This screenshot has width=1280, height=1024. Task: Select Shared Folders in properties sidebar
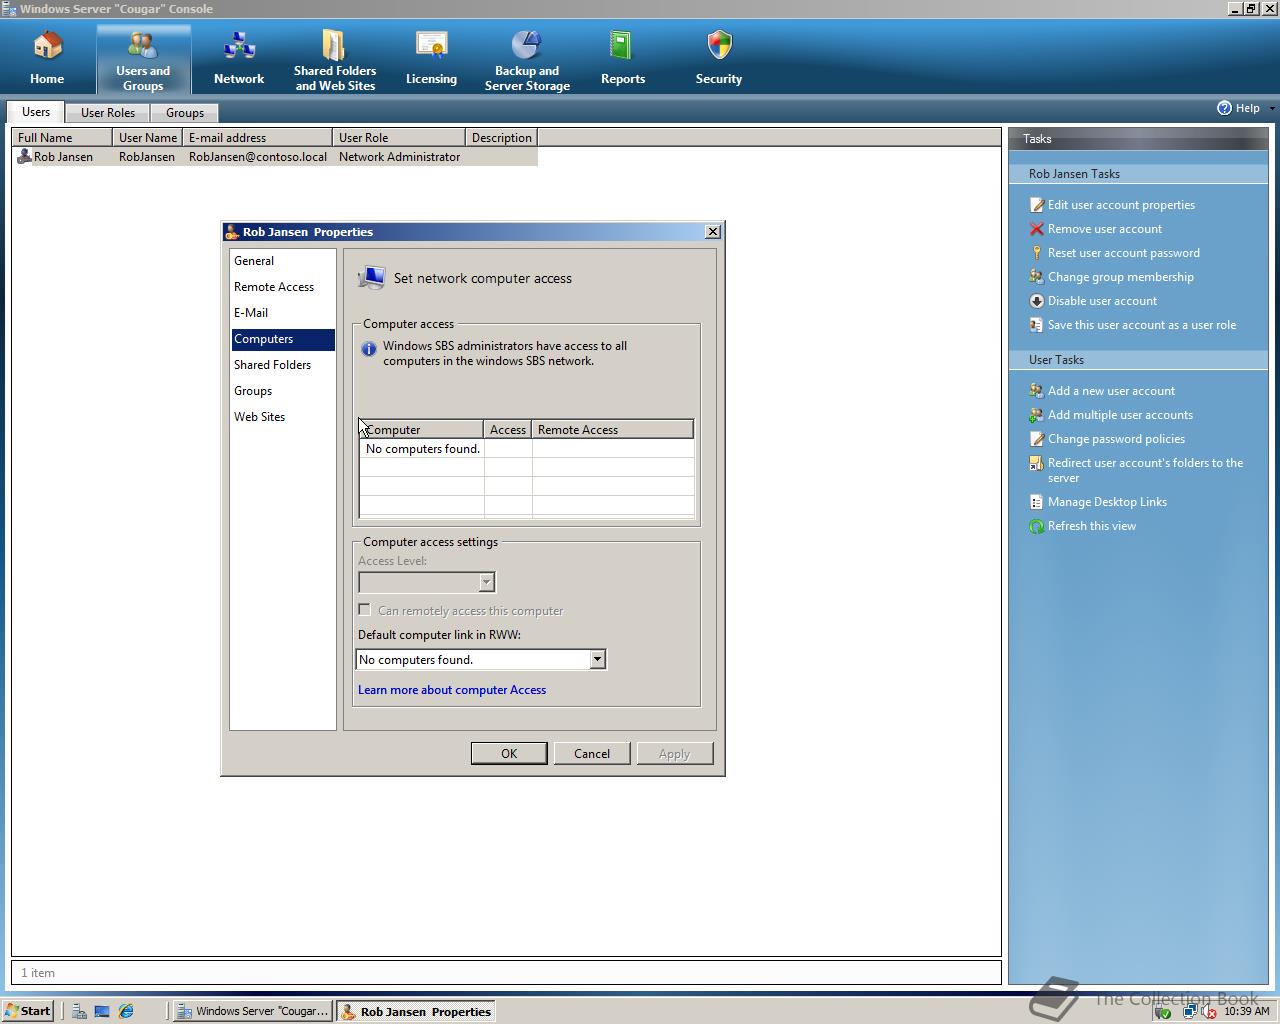[x=283, y=365]
